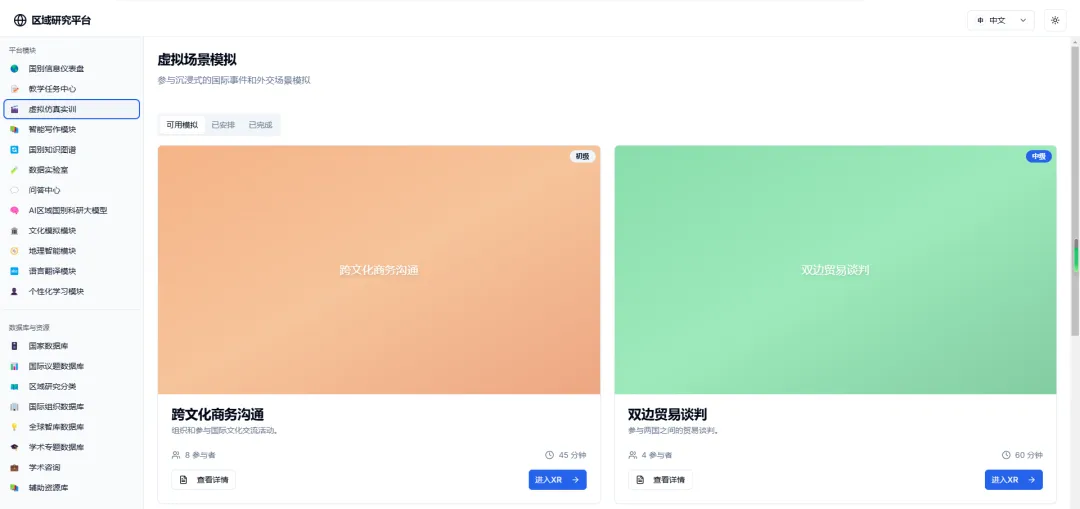
Task: Click 进入XR on the 跨文化商务沟通 card
Action: pyautogui.click(x=557, y=479)
